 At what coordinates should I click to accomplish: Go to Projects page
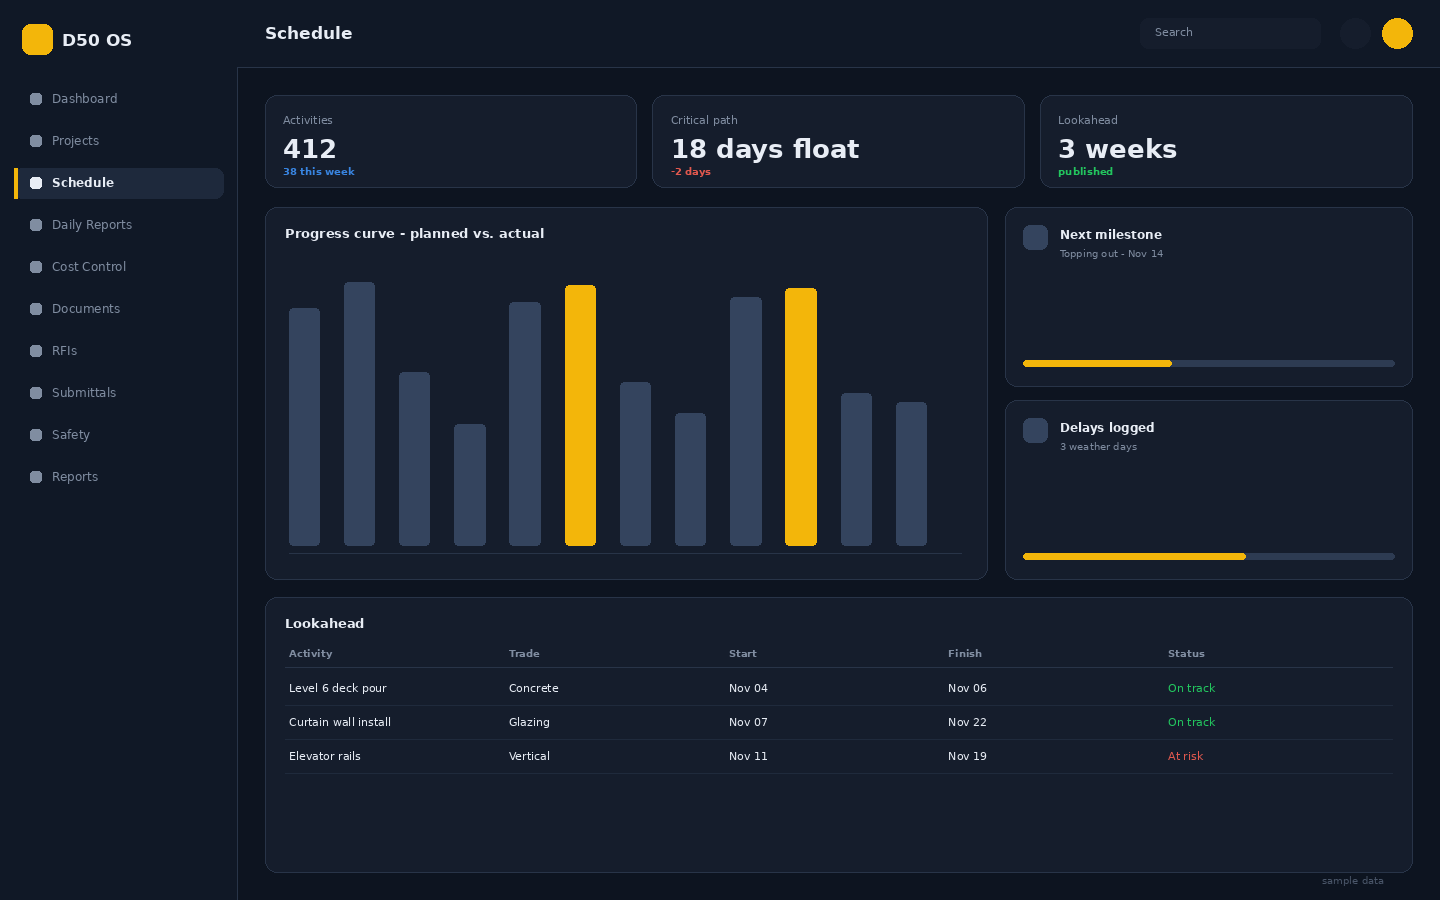119,141
